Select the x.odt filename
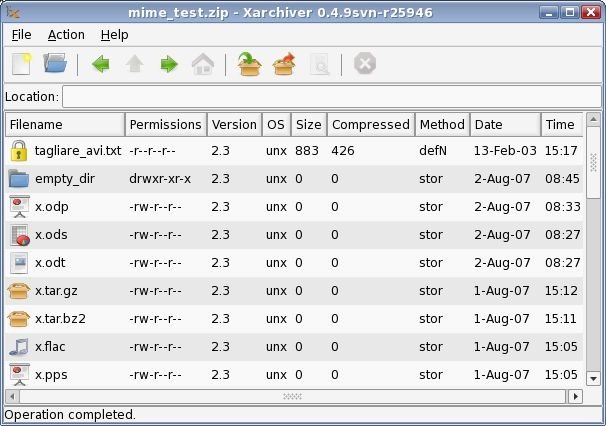 click(x=50, y=263)
